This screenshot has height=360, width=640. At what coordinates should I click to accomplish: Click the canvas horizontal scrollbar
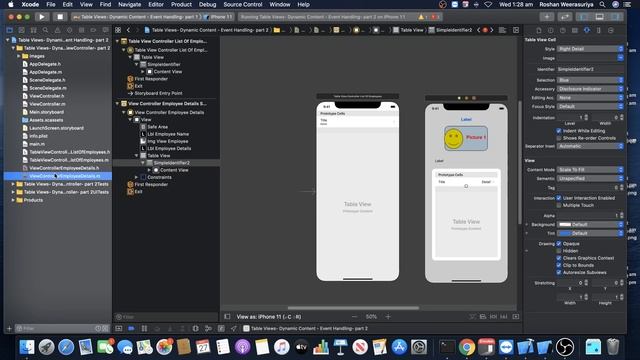(x=353, y=308)
